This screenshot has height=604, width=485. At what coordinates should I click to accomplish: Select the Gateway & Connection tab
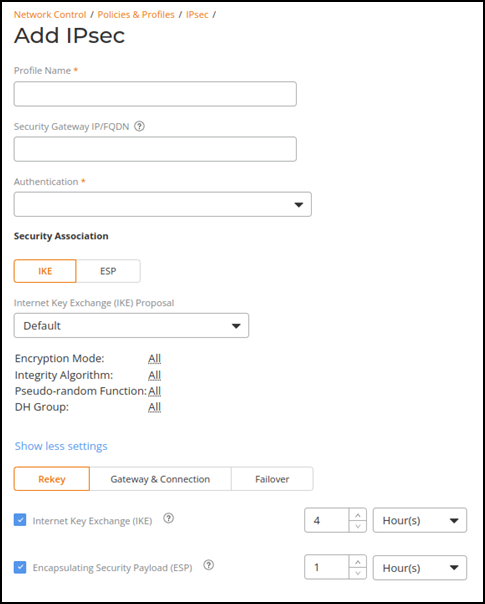tap(160, 479)
